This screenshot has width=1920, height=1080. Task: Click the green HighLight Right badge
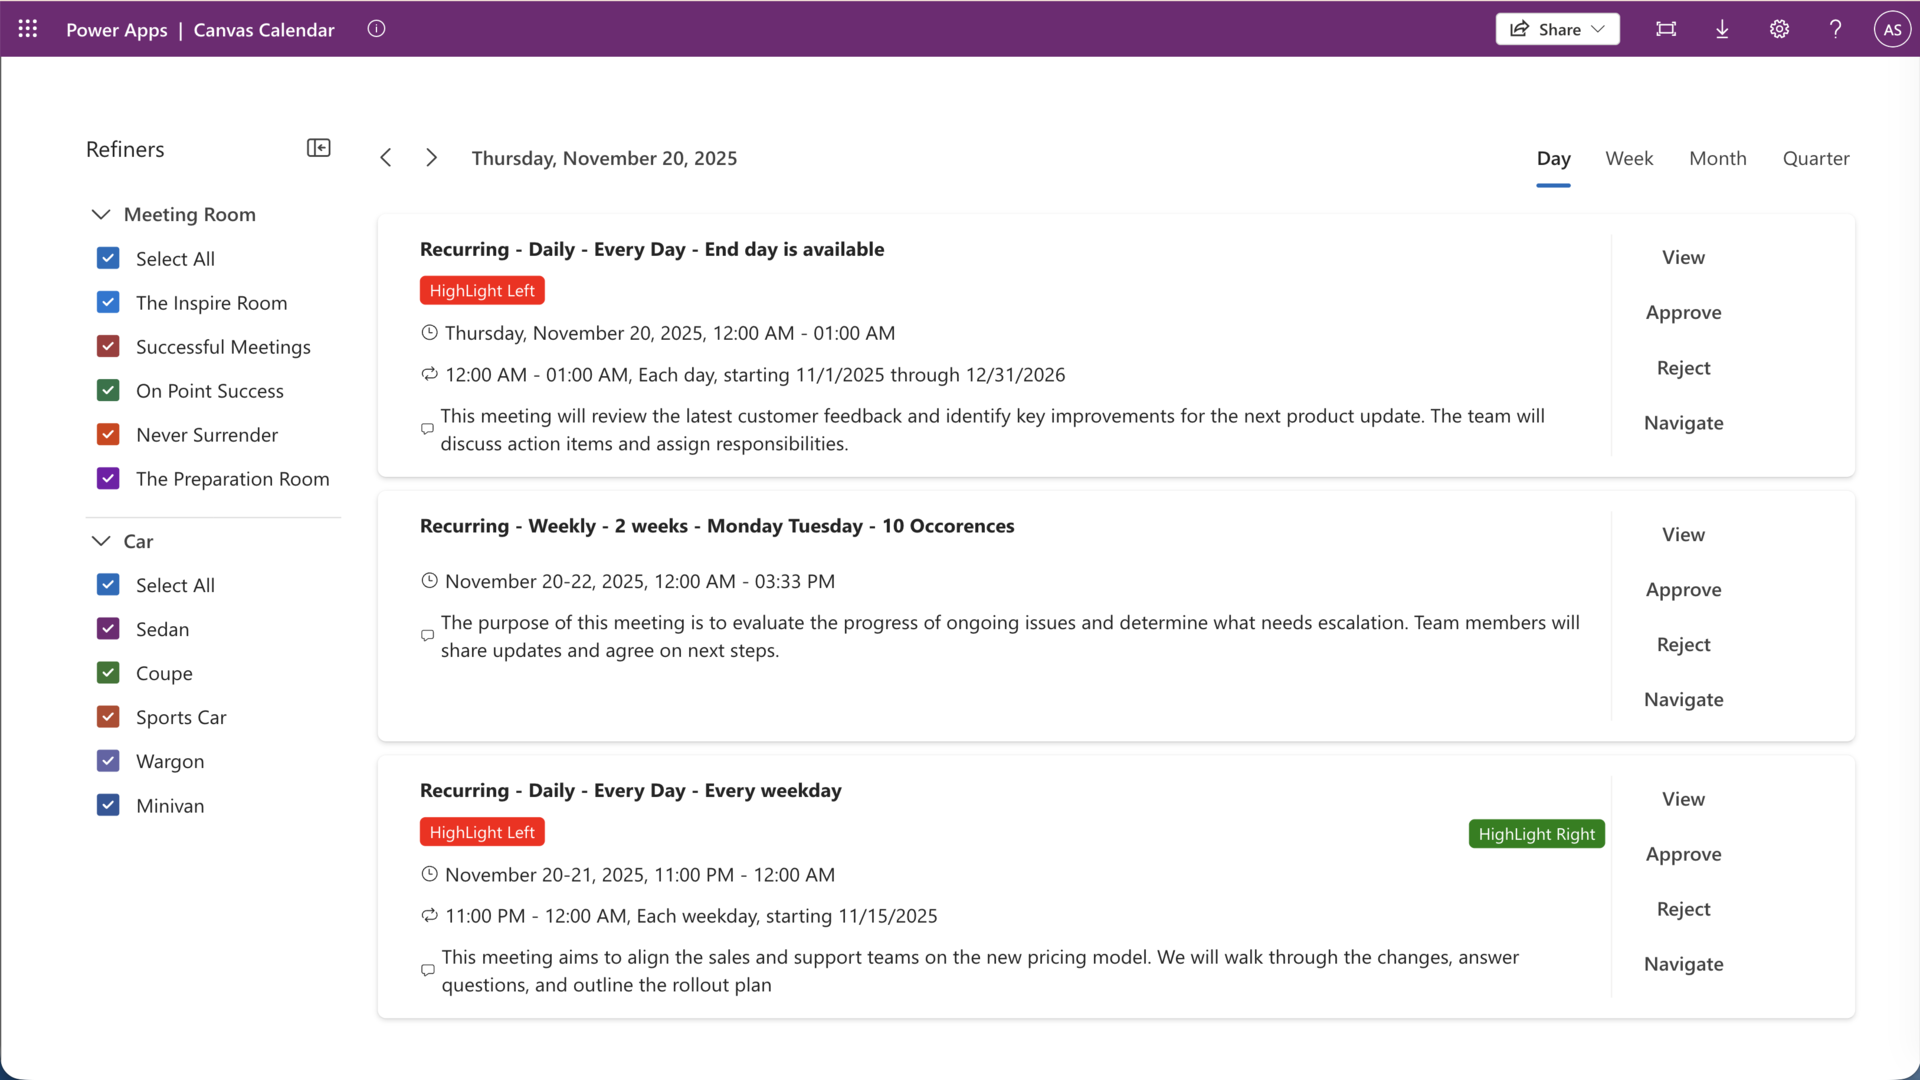pyautogui.click(x=1536, y=834)
